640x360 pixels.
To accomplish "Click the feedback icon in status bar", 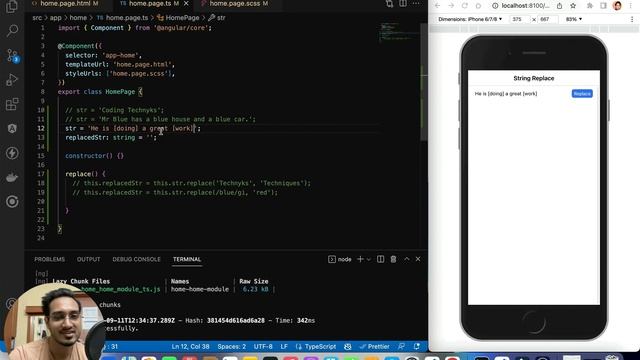I will click(402, 347).
